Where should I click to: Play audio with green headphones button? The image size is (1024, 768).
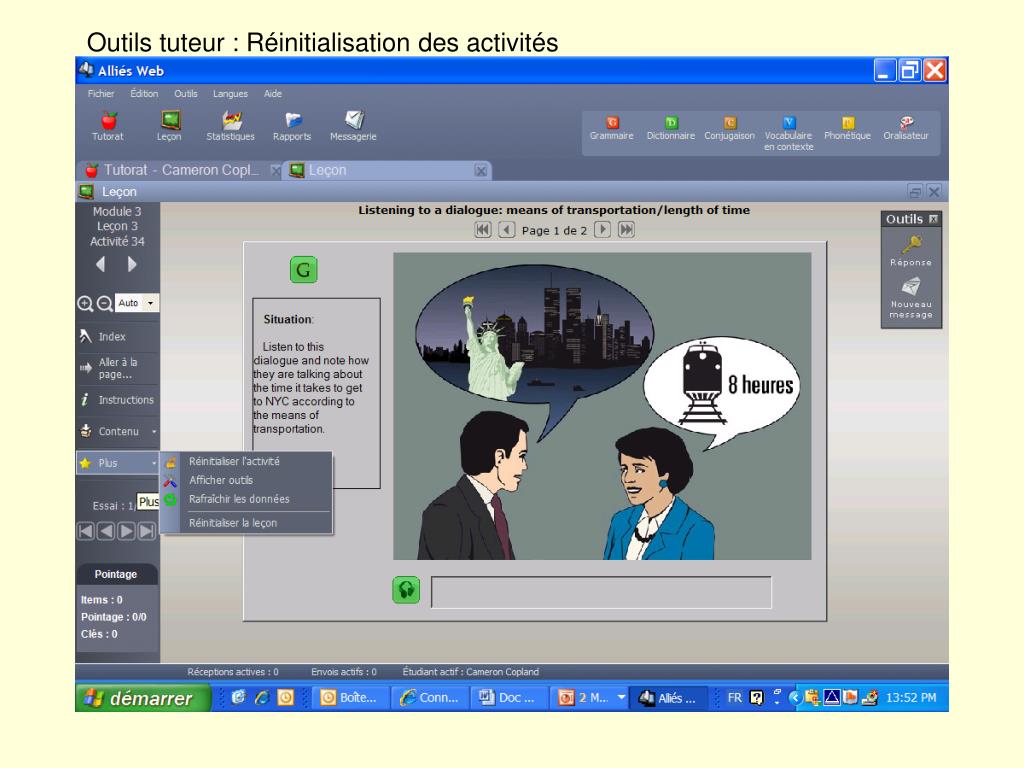click(x=406, y=590)
